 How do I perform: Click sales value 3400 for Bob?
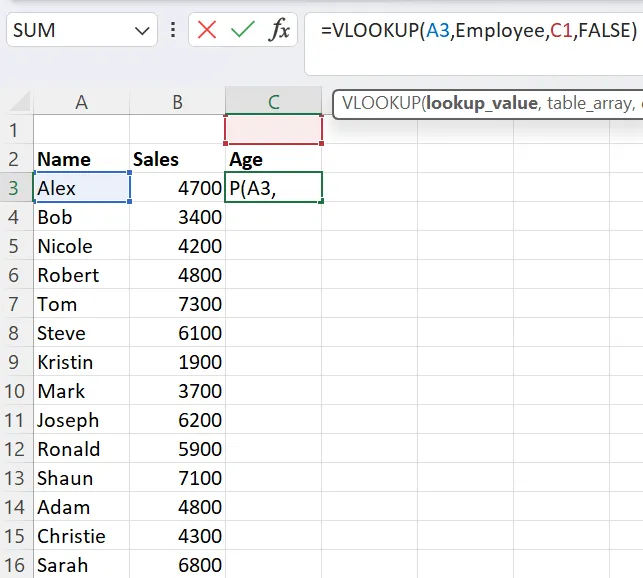(x=177, y=217)
